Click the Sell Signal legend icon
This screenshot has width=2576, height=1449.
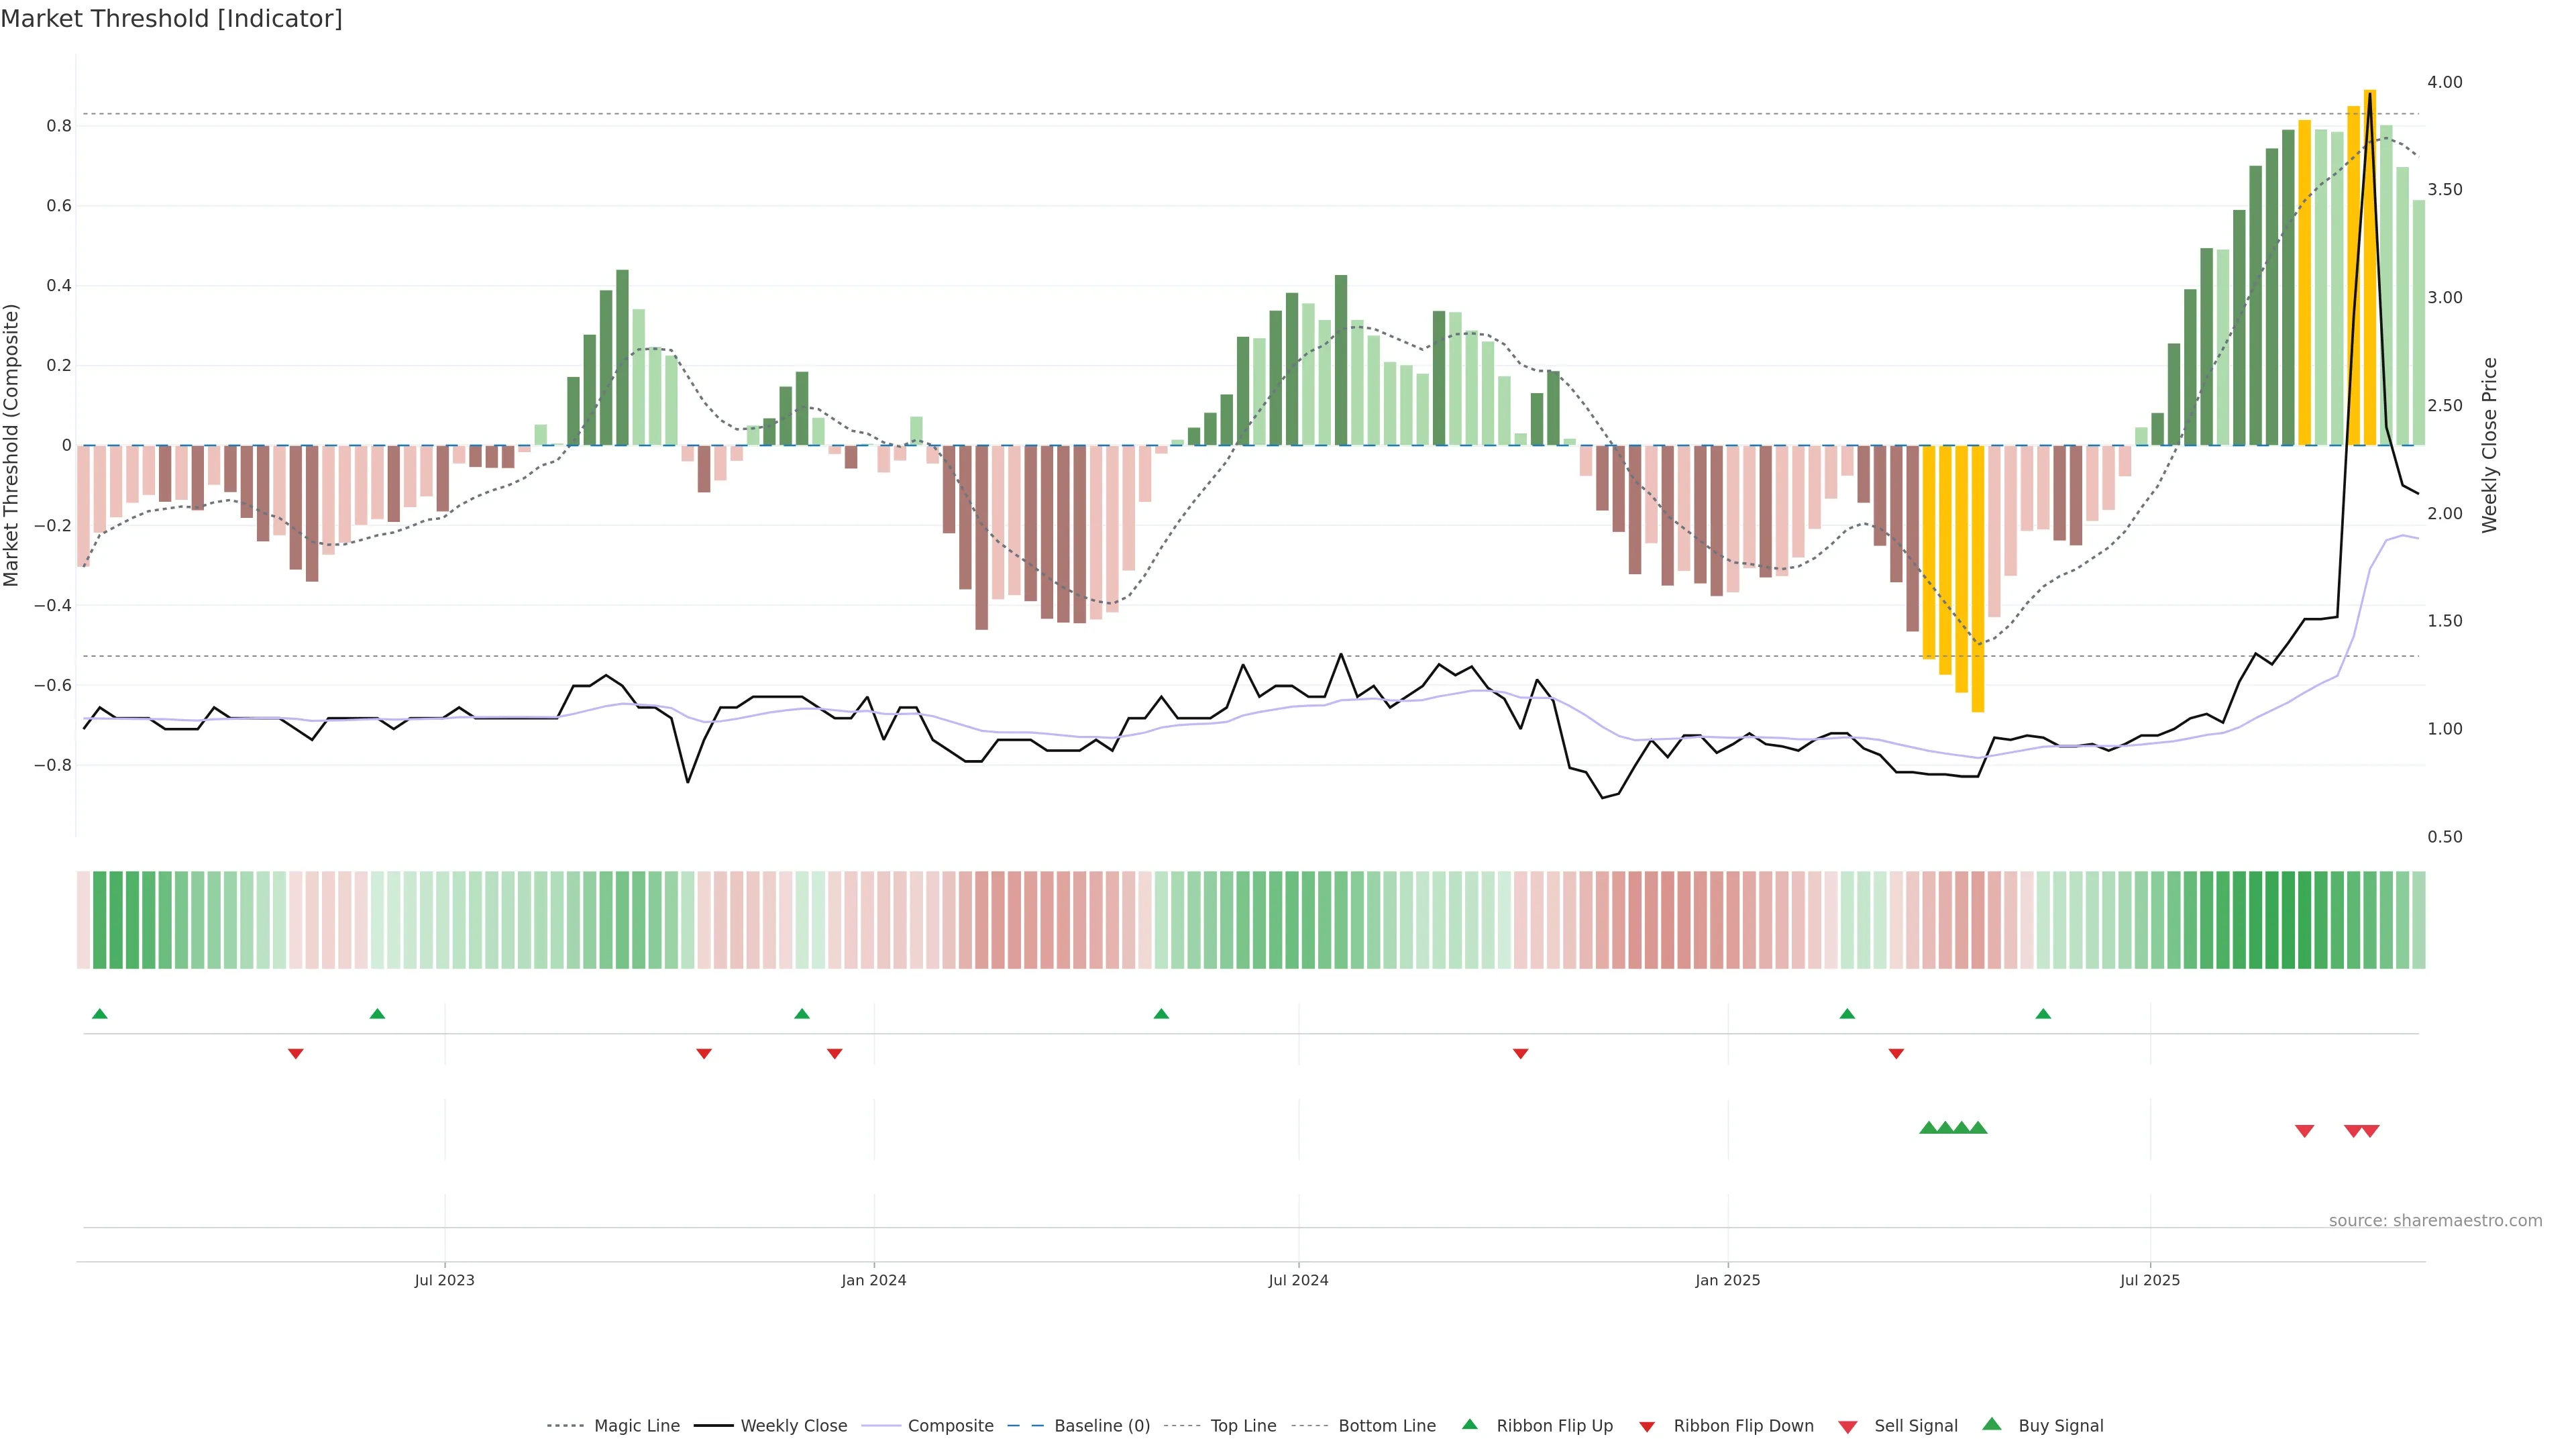pos(1848,1426)
